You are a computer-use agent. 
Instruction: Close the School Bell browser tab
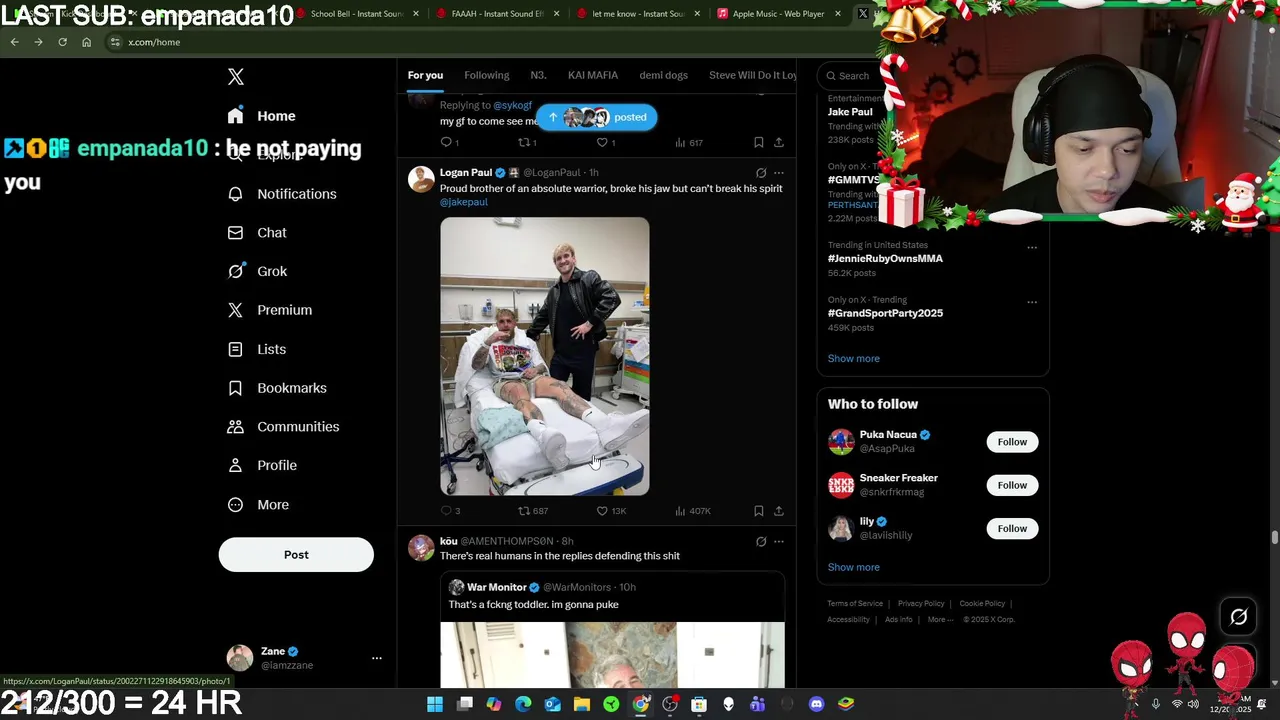click(416, 14)
